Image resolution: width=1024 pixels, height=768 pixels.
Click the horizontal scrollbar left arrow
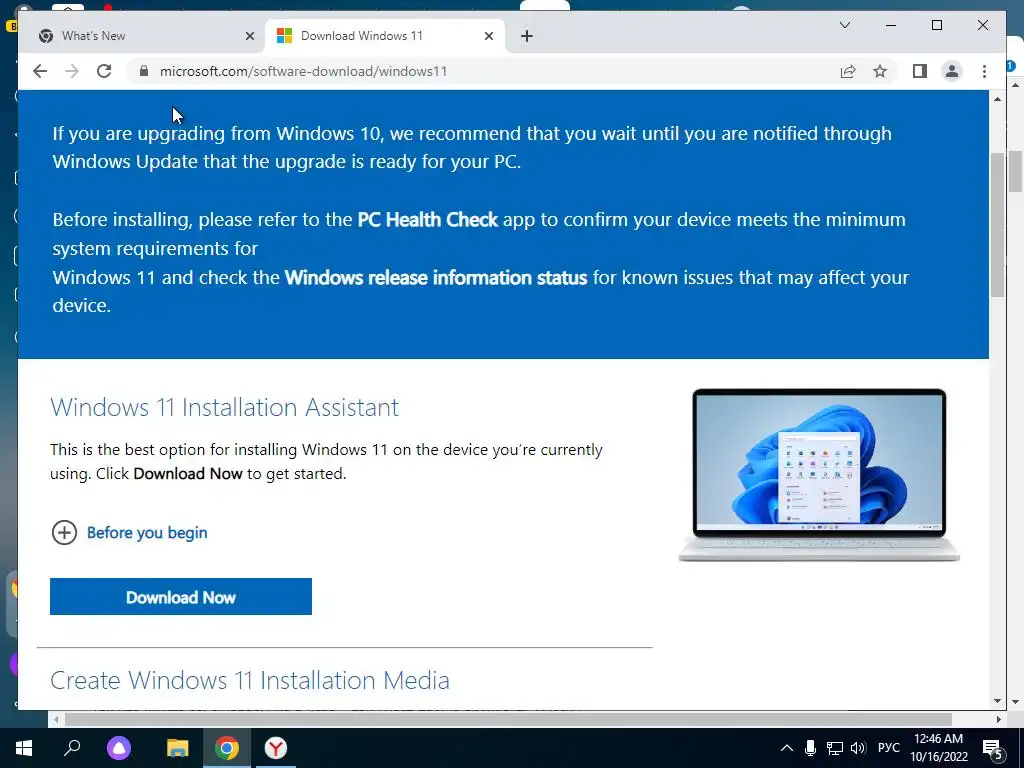56,719
